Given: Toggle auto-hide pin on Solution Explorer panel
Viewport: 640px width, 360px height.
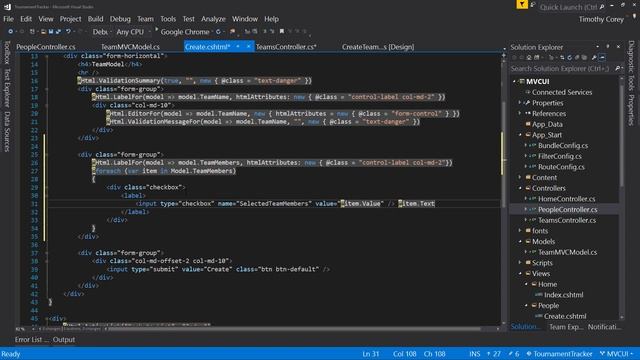Looking at the screenshot, I should (608, 47).
